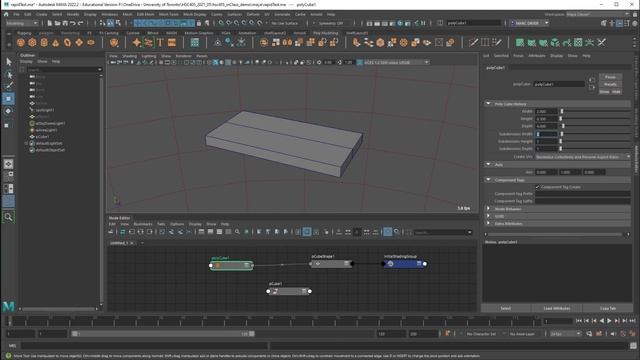The height and width of the screenshot is (360, 640).
Task: Click the Outliner search magnifier in toolbox
Action: pos(9,217)
